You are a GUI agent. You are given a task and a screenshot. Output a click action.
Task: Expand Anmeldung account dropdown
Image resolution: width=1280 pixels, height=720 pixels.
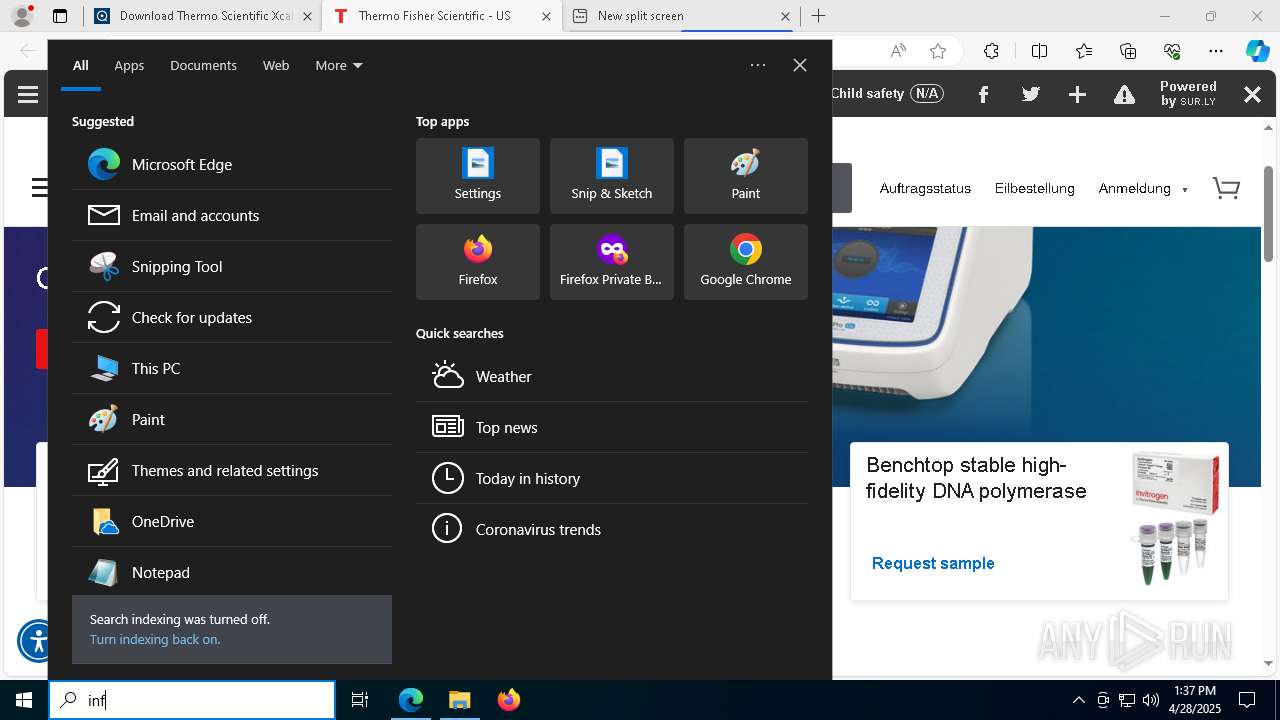pyautogui.click(x=1143, y=188)
